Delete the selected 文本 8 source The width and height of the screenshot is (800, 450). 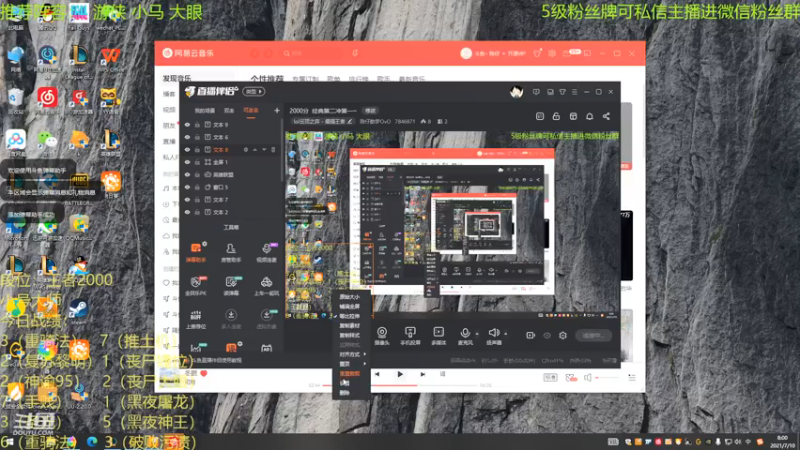(x=273, y=149)
